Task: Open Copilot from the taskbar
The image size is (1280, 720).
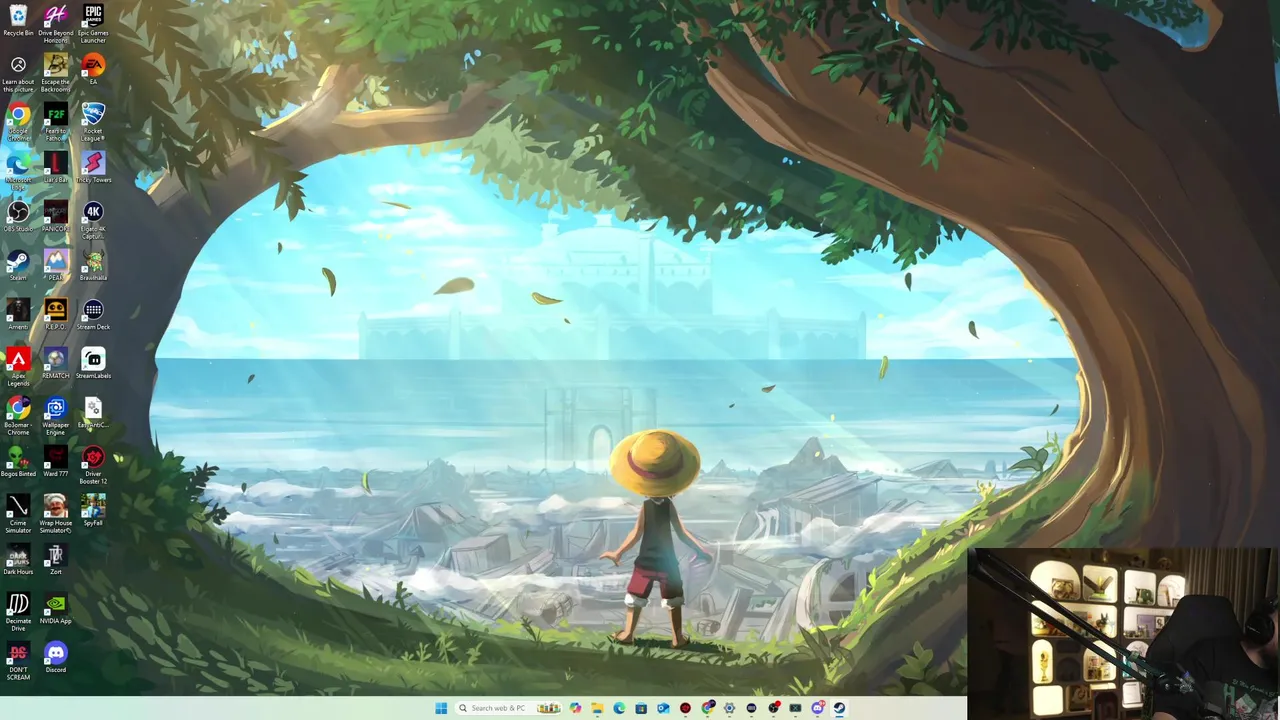Action: (x=575, y=708)
